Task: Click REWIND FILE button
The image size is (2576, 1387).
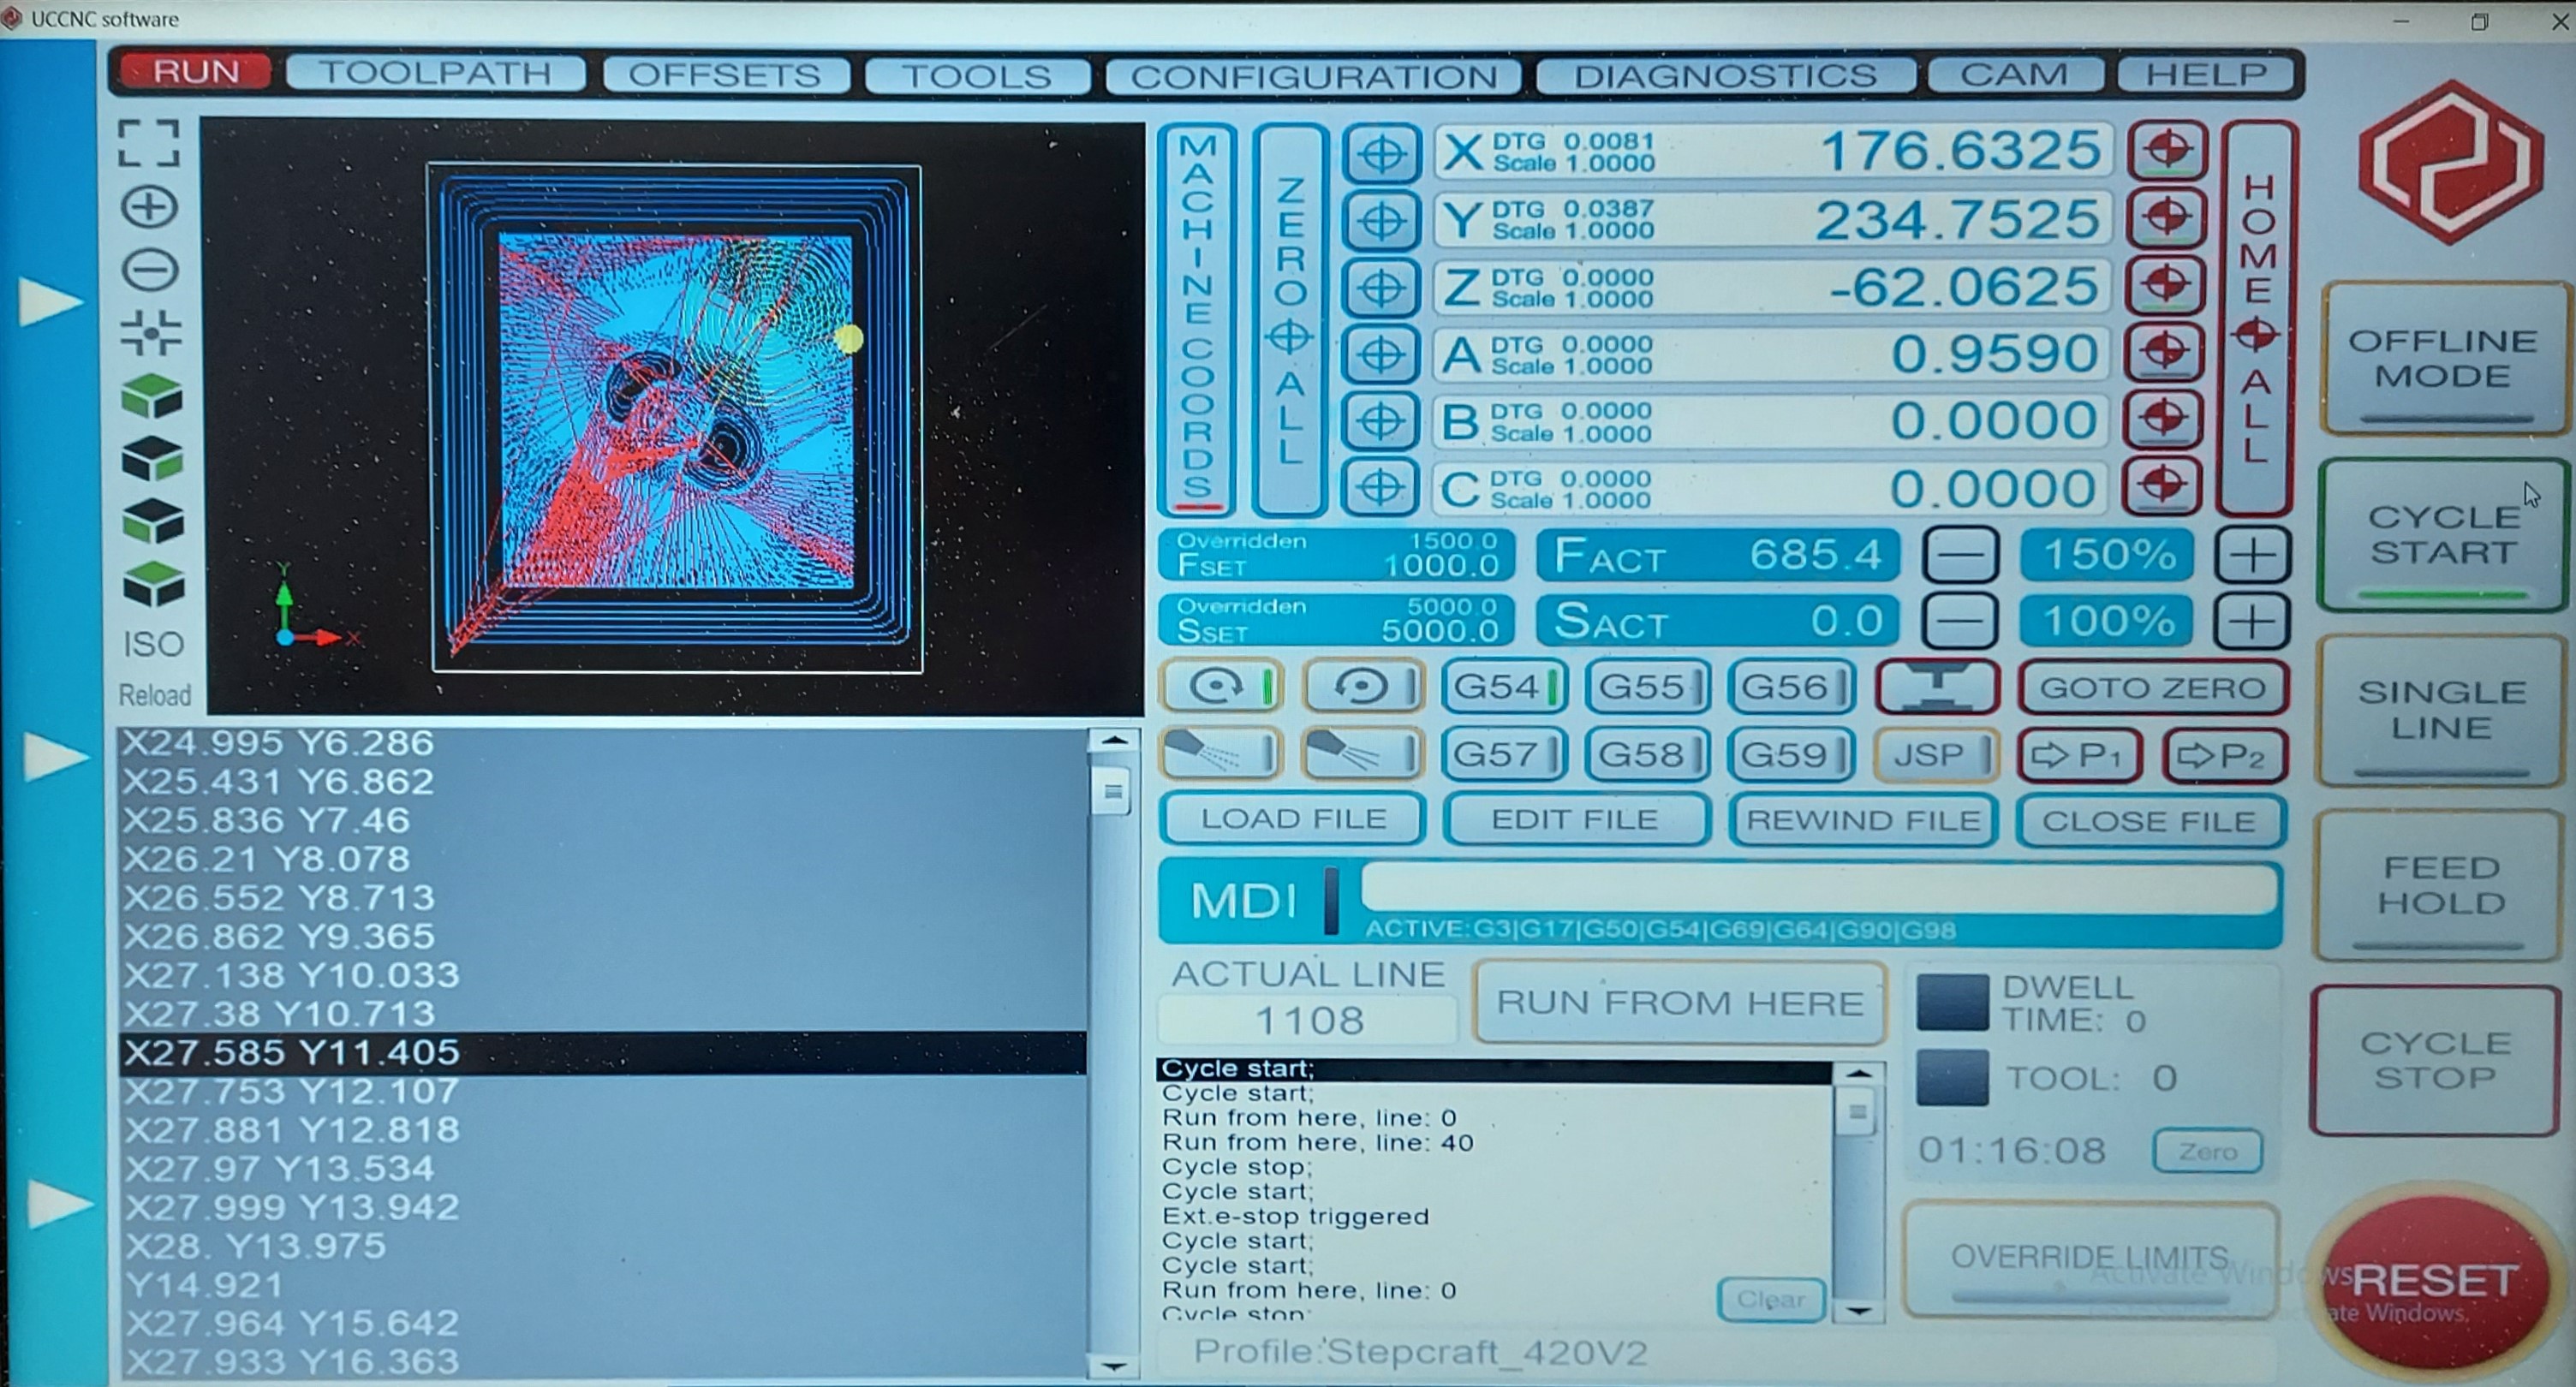Action: (x=1863, y=821)
